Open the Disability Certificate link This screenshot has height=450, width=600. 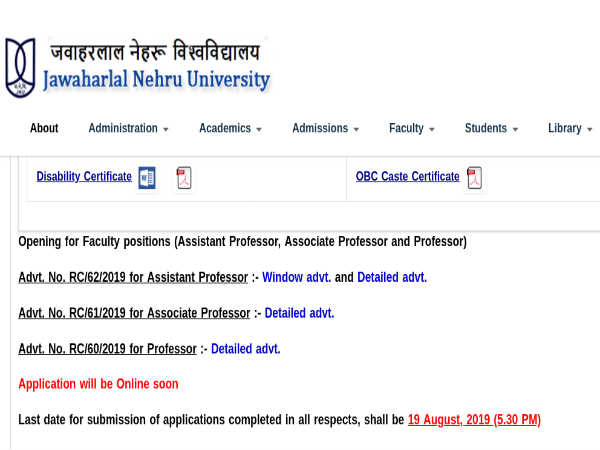(84, 176)
